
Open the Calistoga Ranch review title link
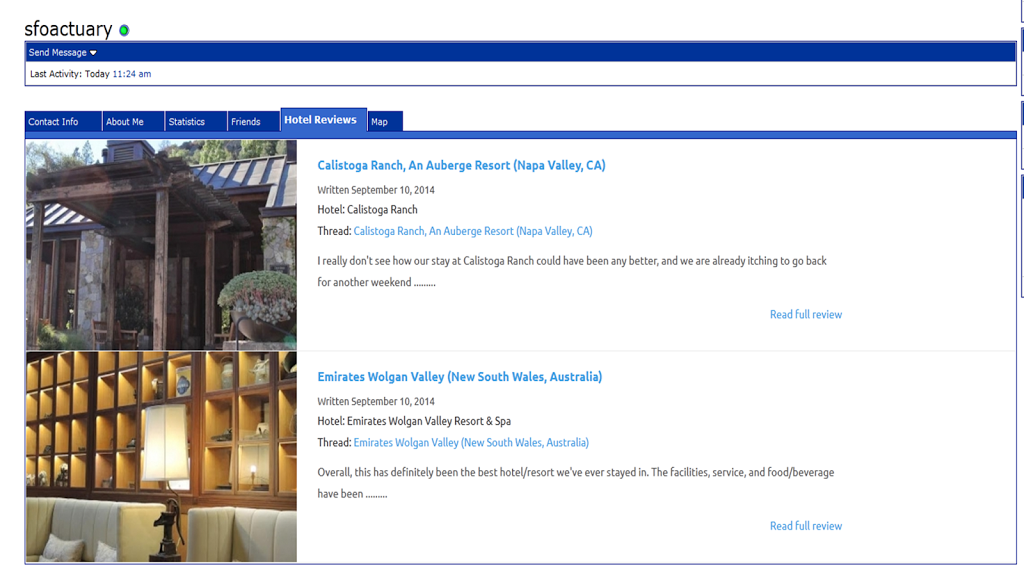pos(461,165)
